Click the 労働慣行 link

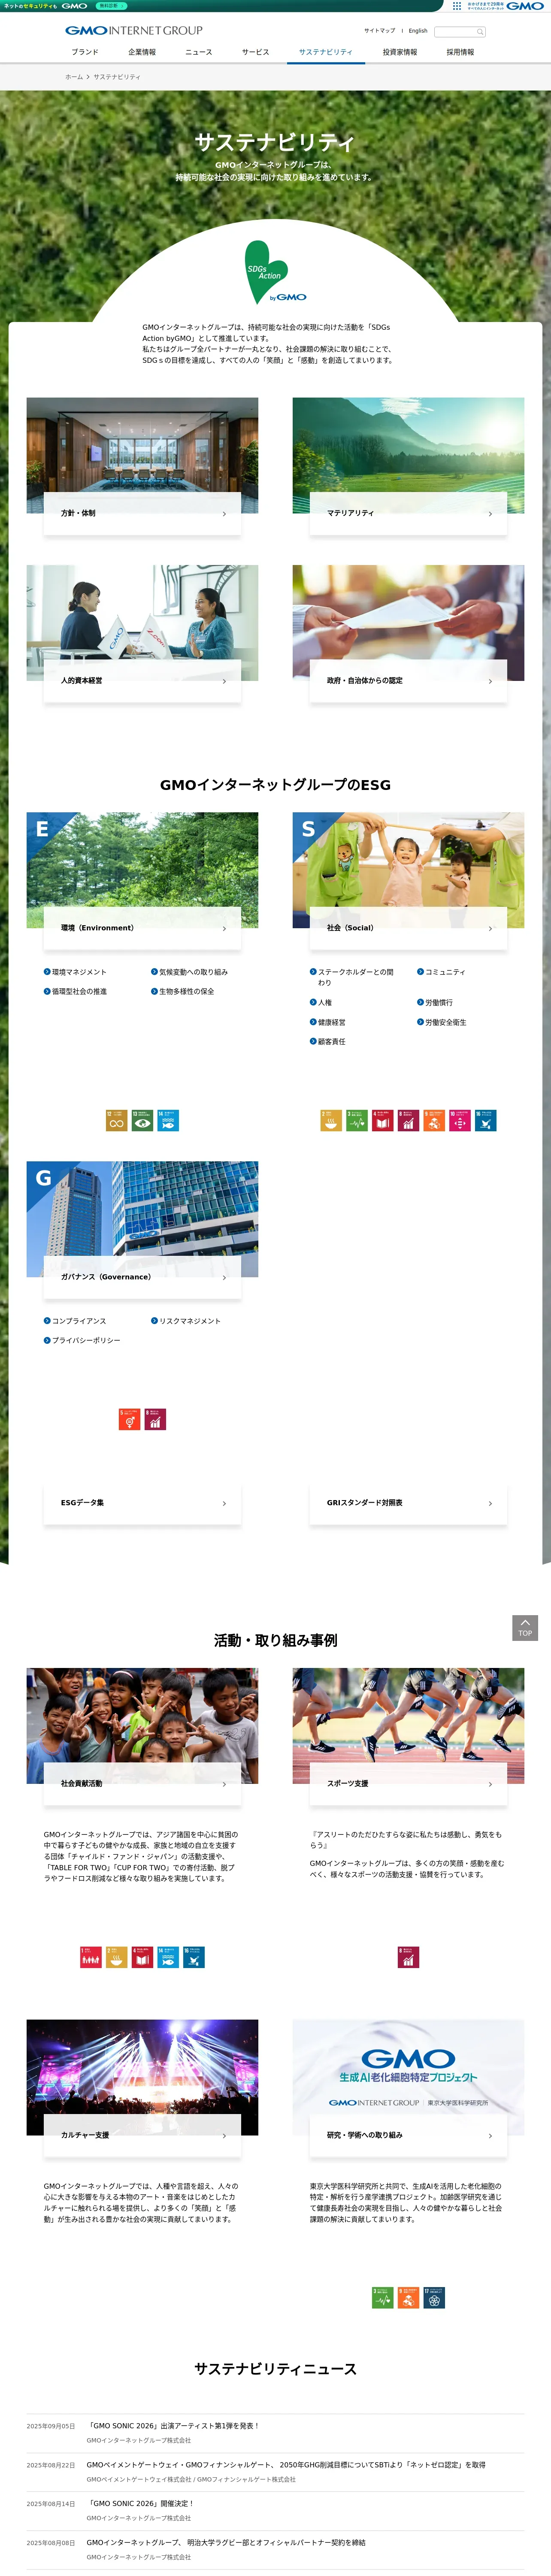pos(435,1002)
